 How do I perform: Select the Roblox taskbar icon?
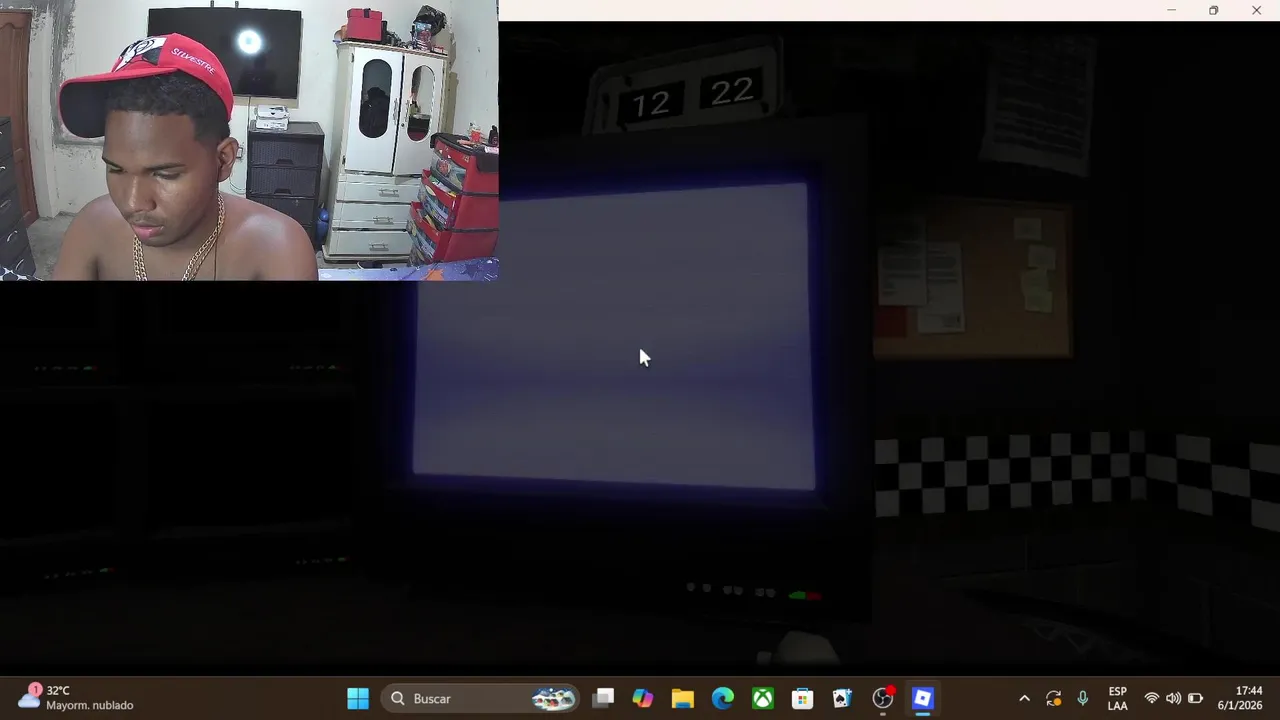[923, 698]
